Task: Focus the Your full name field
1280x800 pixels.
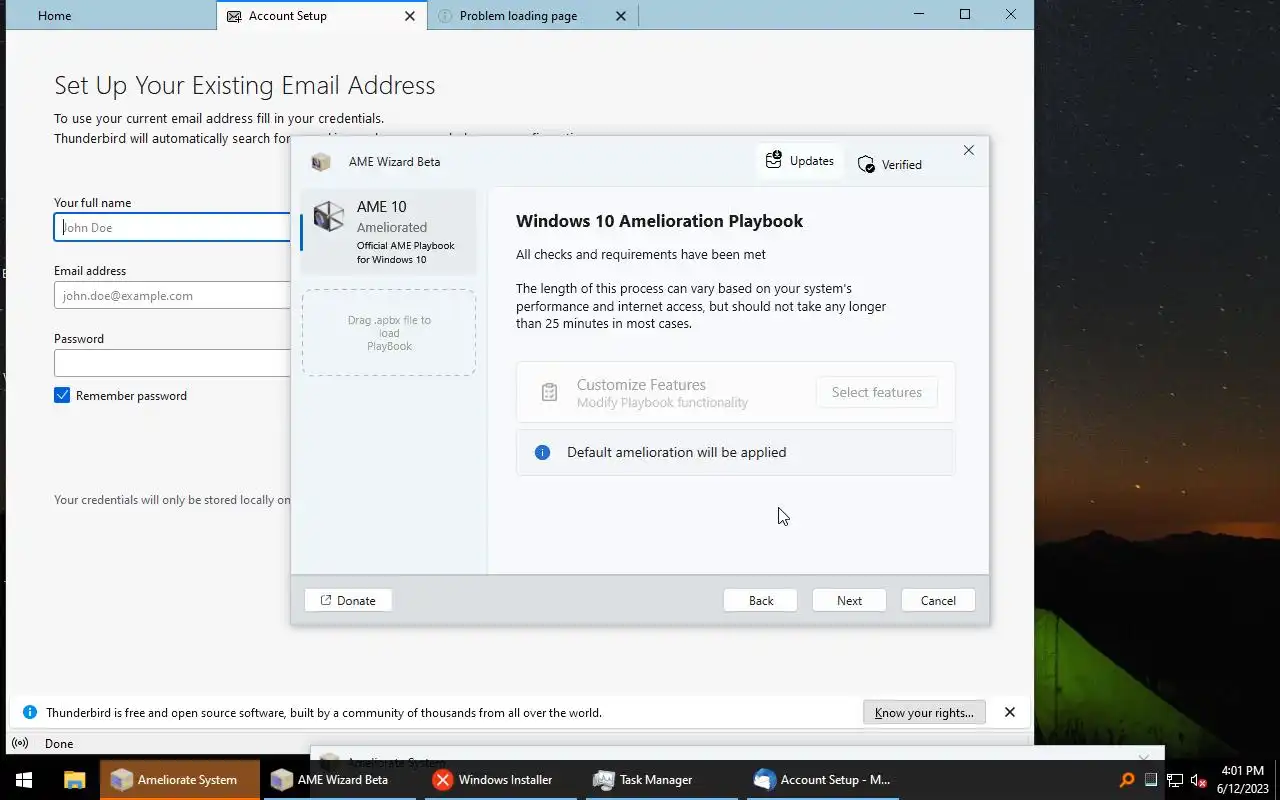Action: 172,227
